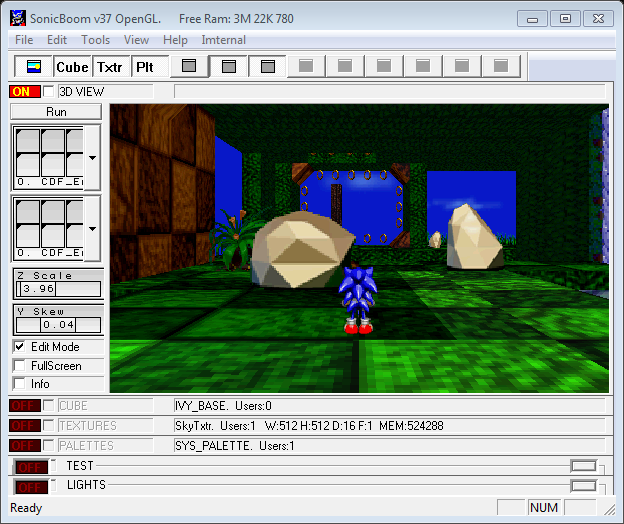Open the Imternal menu

point(224,40)
